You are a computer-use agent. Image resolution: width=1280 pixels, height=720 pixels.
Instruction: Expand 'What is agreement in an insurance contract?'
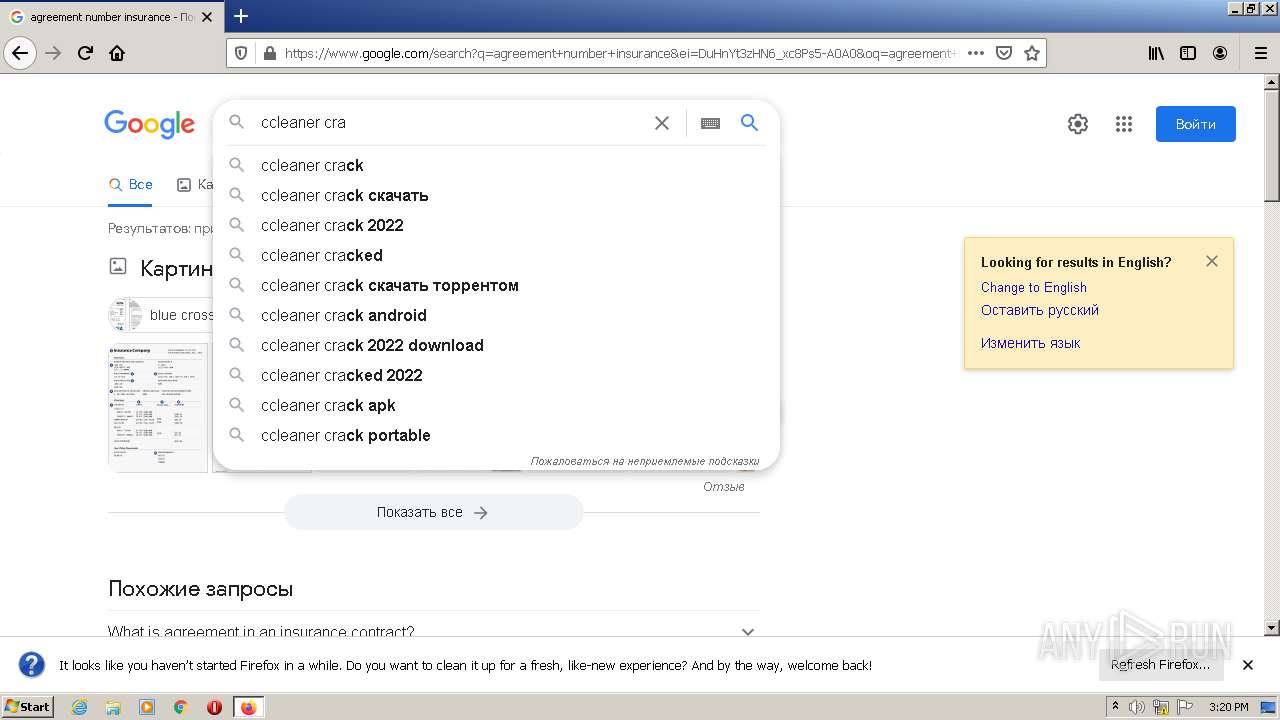[x=433, y=630]
